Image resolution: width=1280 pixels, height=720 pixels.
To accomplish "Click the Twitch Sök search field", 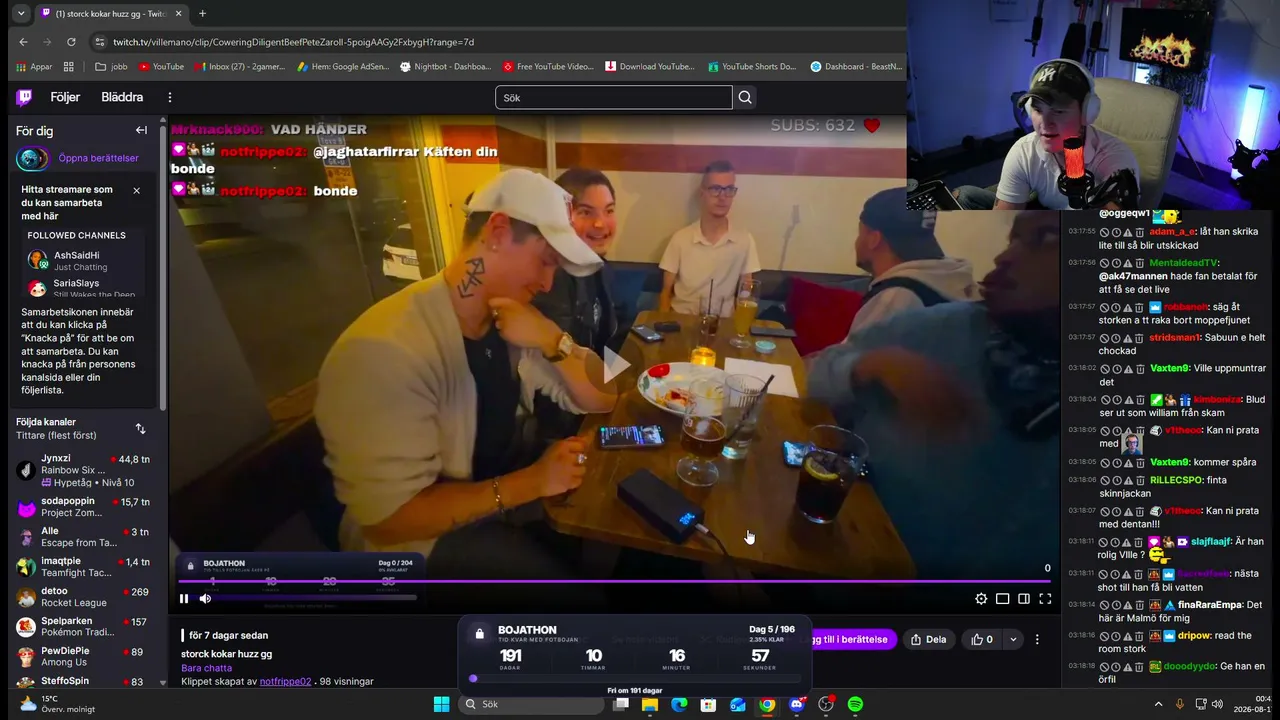I will tap(613, 97).
